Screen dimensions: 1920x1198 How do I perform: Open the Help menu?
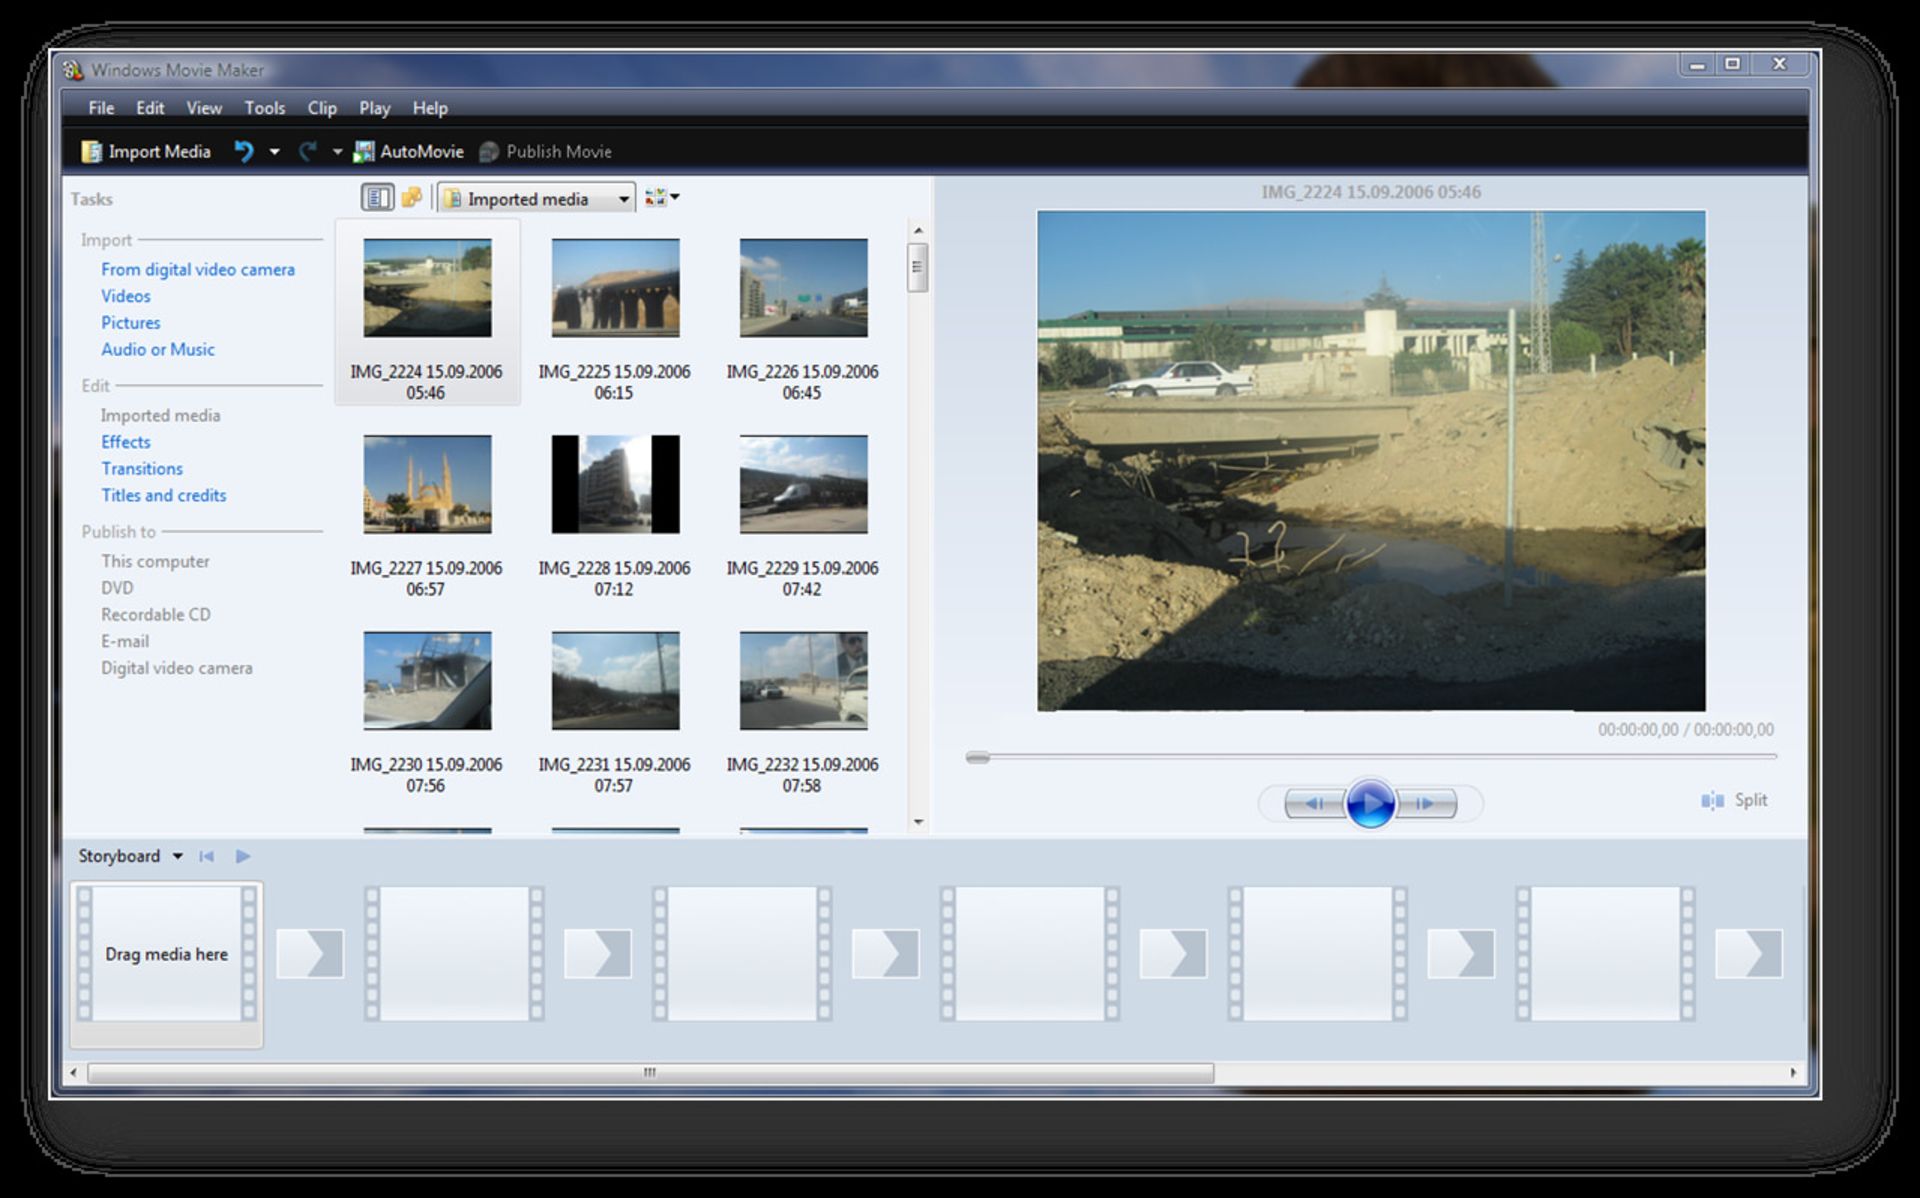[430, 108]
